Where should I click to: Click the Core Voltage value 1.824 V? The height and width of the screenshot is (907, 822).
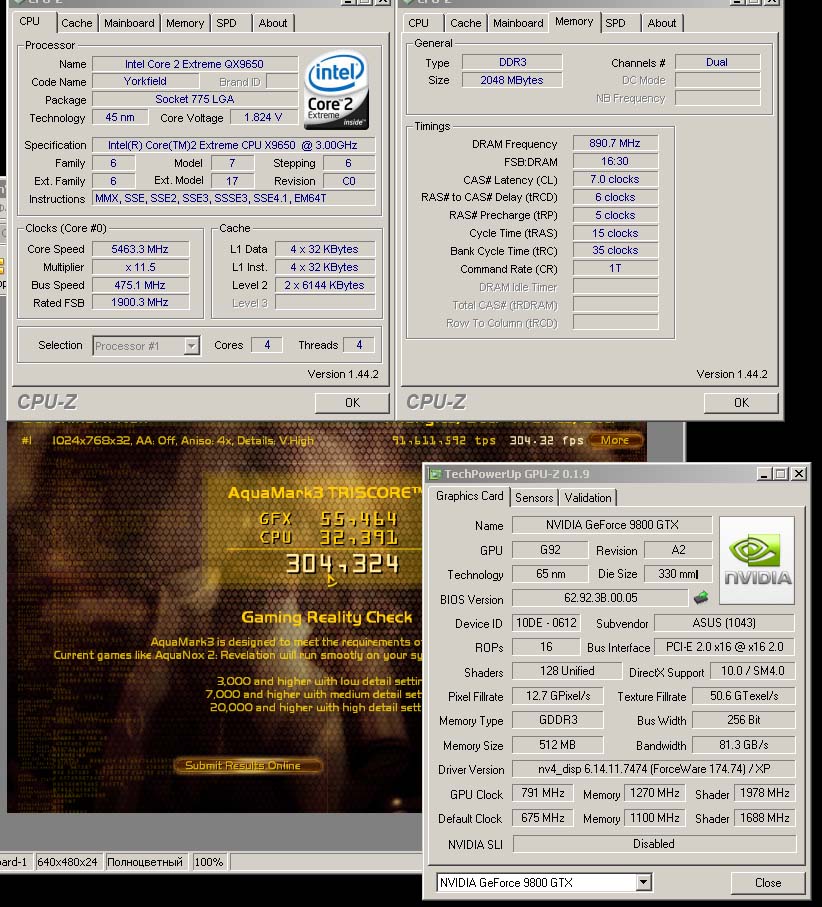click(x=263, y=117)
